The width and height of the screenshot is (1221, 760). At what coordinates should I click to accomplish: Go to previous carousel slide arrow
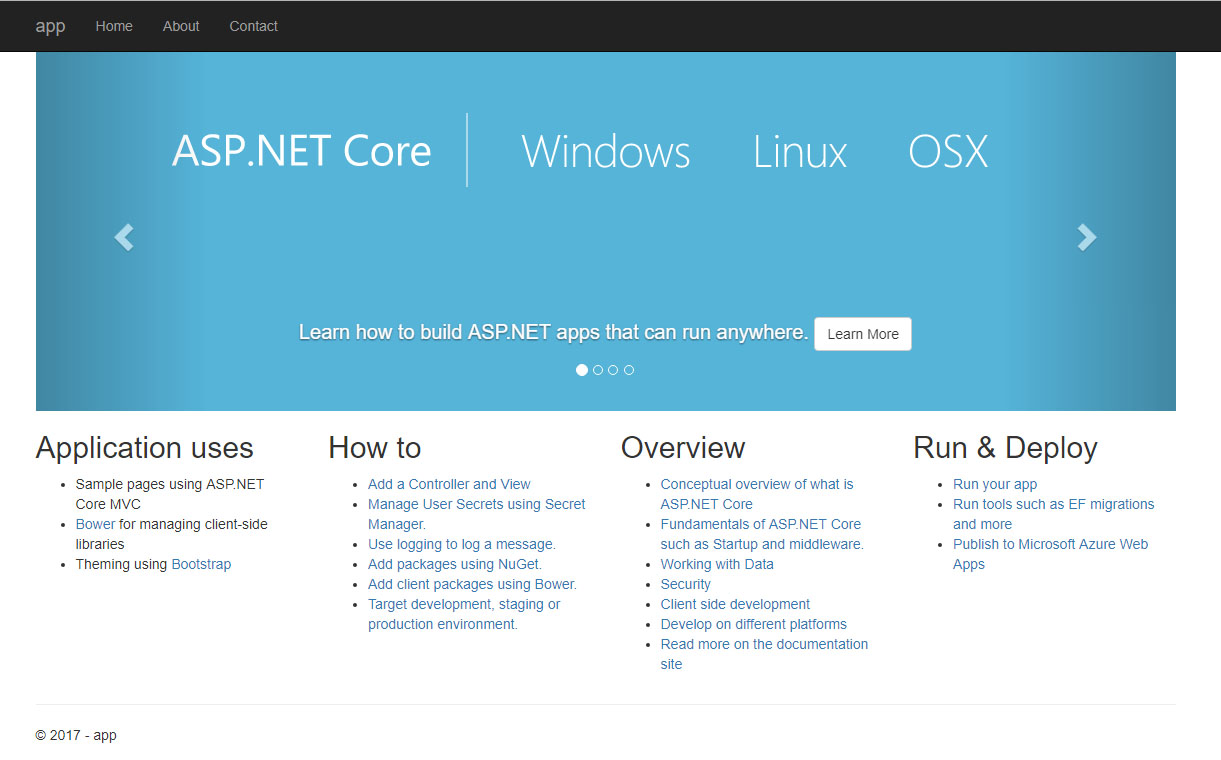pyautogui.click(x=123, y=237)
